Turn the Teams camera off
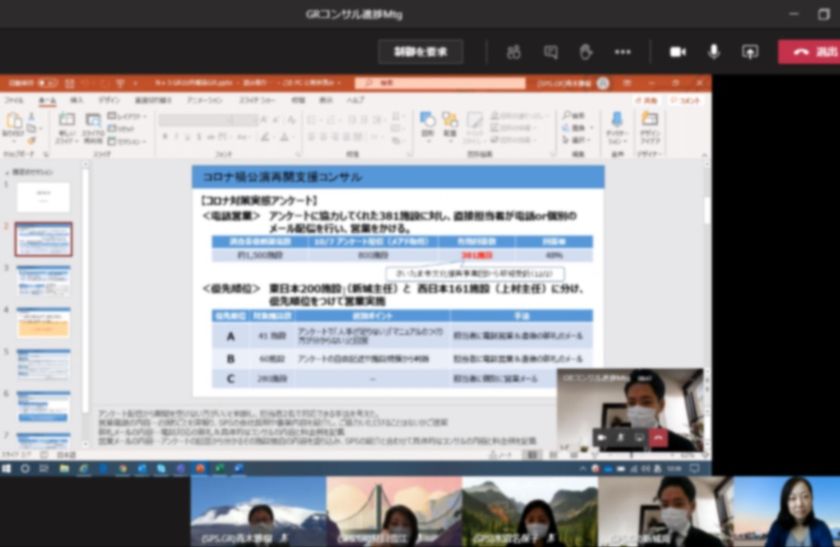 pyautogui.click(x=677, y=52)
